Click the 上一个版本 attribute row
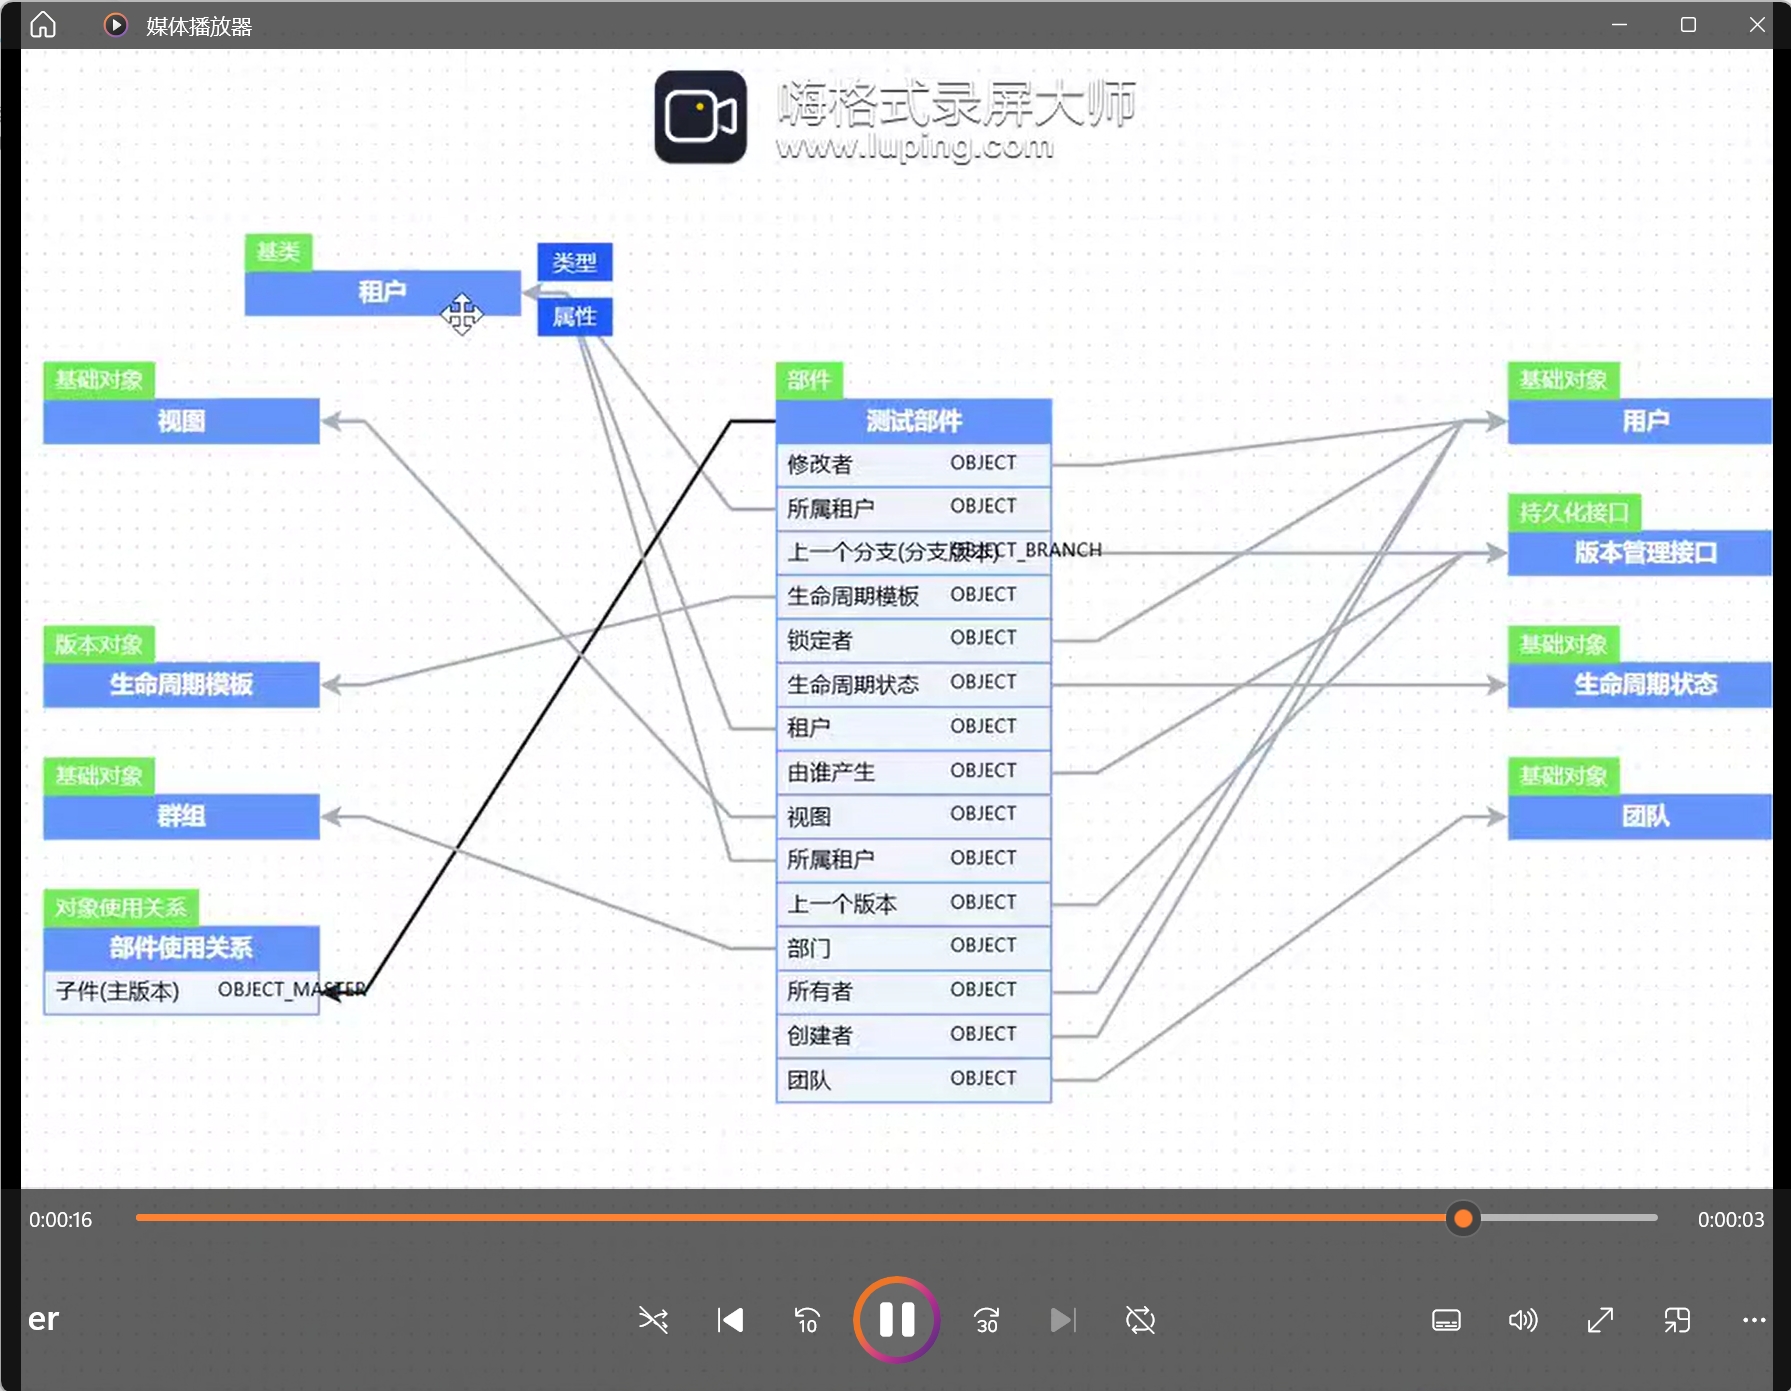The height and width of the screenshot is (1391, 1791). [913, 904]
